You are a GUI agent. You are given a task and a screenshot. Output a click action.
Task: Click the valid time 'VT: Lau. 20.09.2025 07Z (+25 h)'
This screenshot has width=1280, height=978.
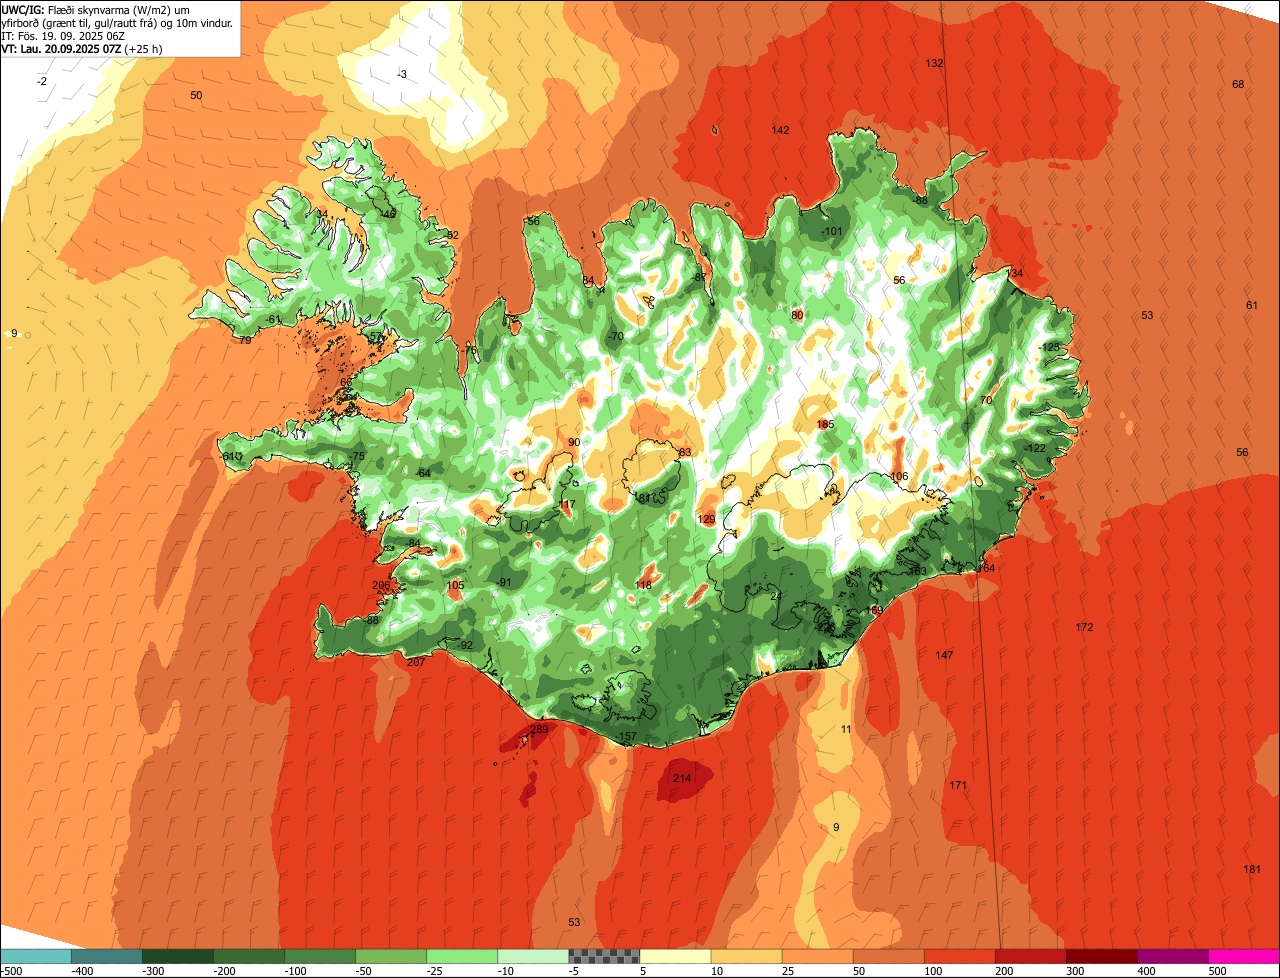pos(82,48)
